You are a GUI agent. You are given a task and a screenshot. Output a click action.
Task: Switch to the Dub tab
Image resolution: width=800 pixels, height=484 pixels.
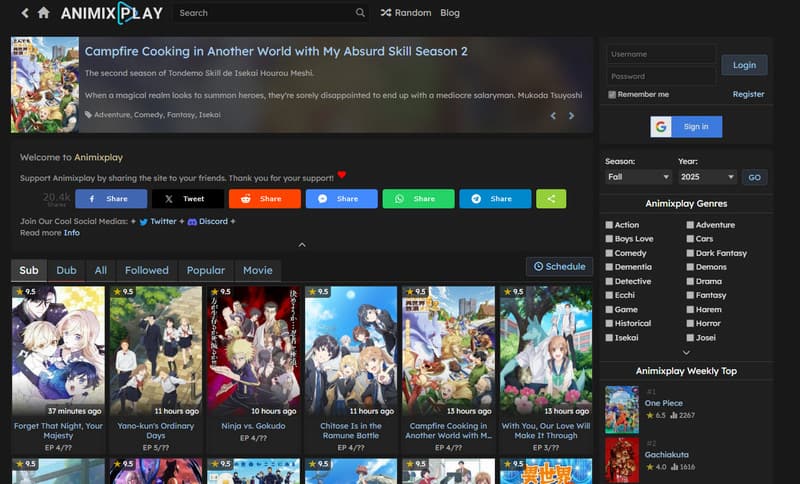(66, 270)
